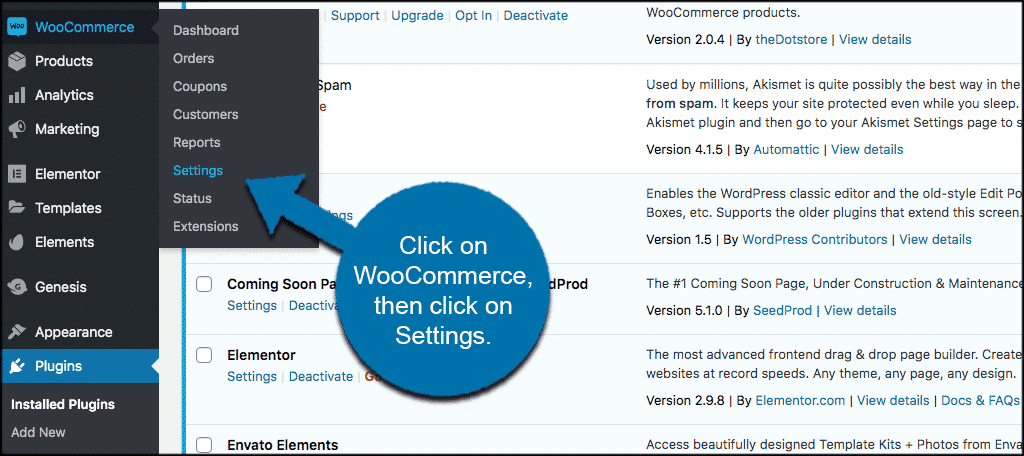Tick the Envato Elements plugin checkbox
Viewport: 1024px width, 456px height.
204,445
